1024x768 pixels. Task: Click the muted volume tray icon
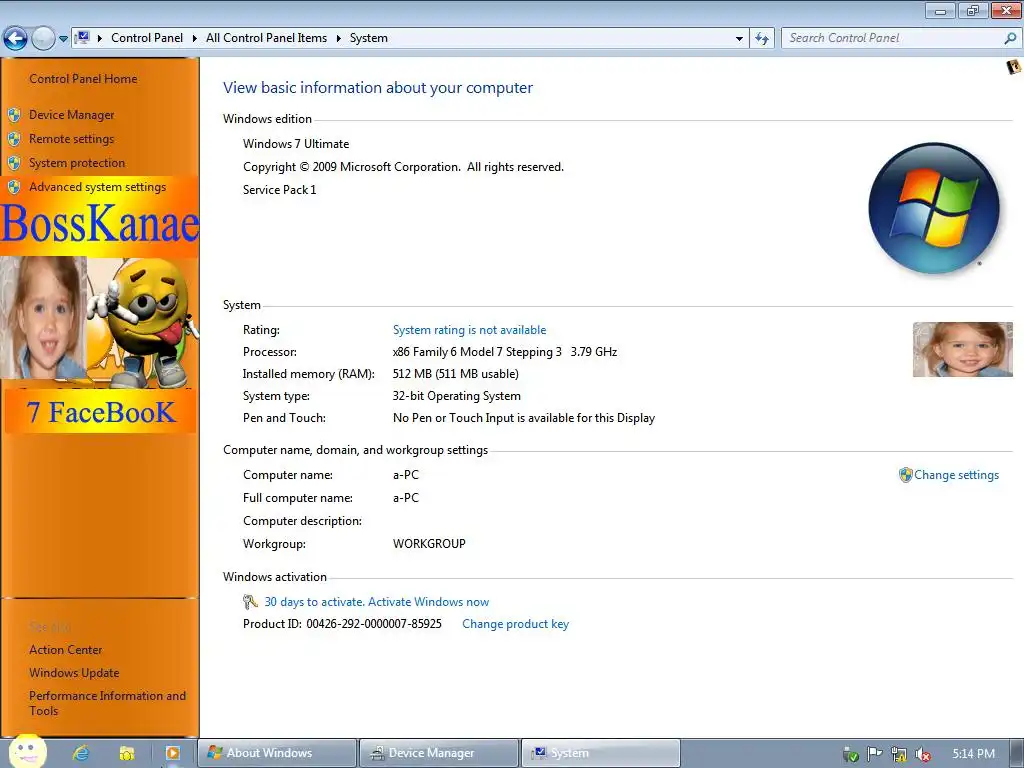pos(923,755)
